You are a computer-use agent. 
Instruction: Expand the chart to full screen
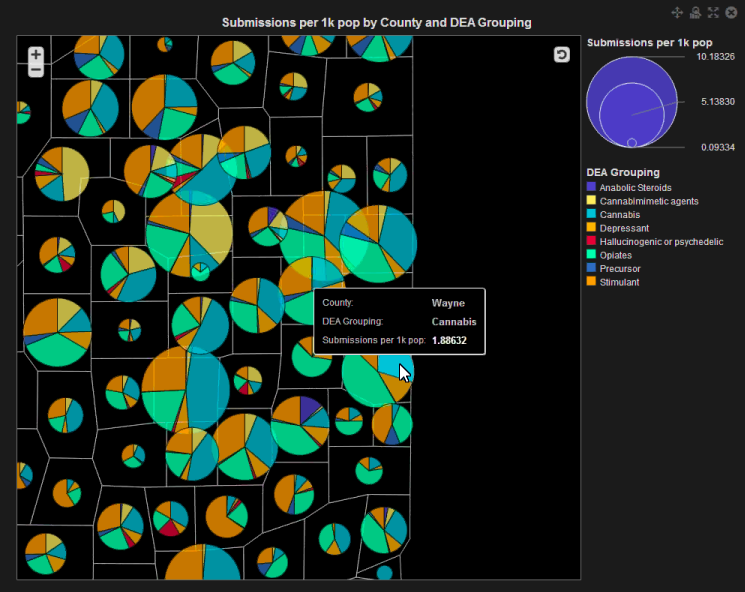713,12
